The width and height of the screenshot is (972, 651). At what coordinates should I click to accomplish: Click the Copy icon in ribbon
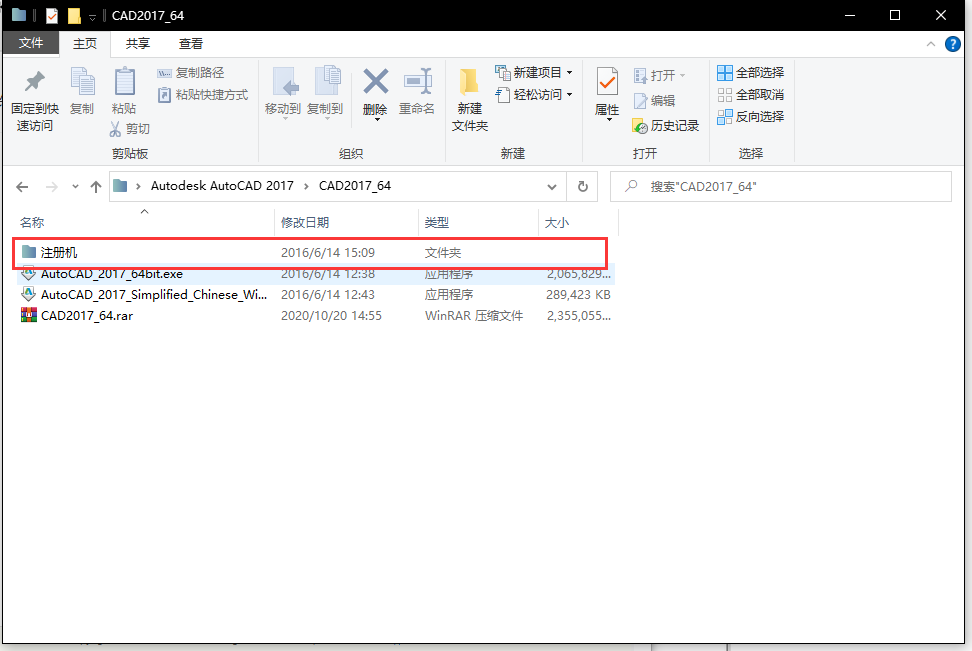(x=82, y=82)
